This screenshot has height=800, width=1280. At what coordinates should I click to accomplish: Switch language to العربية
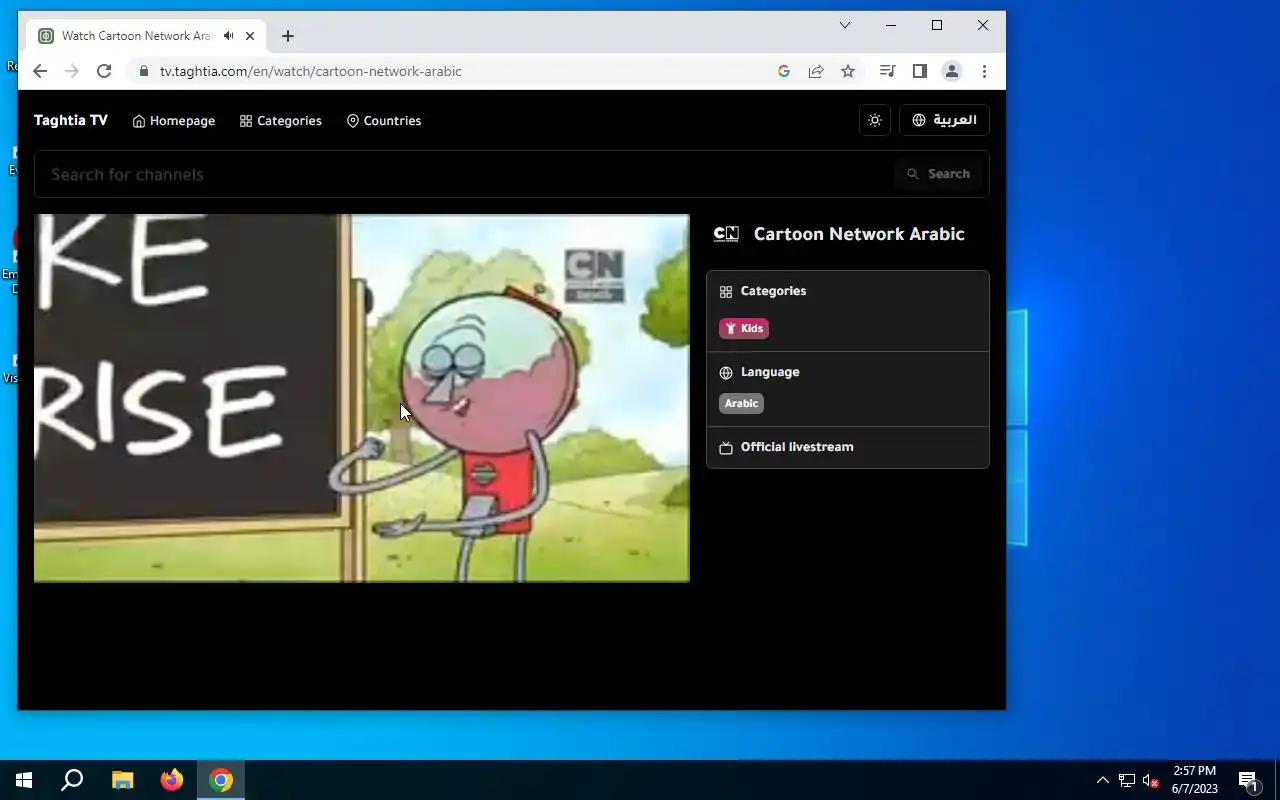(944, 120)
